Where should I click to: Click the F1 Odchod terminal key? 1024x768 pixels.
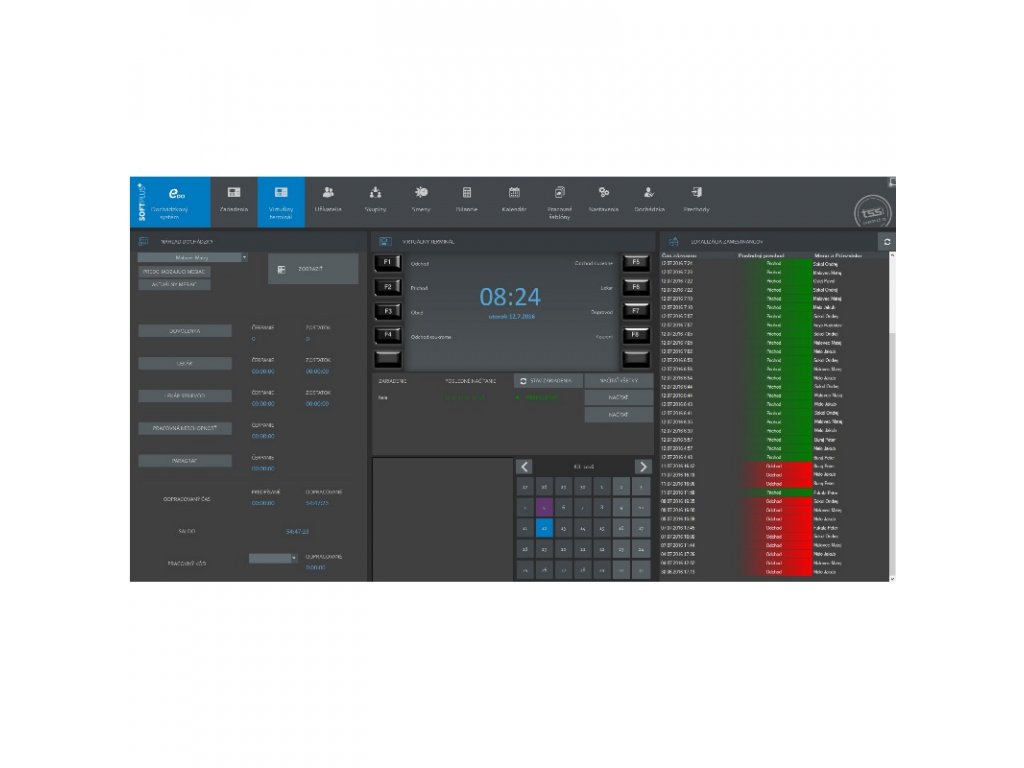pyautogui.click(x=387, y=263)
